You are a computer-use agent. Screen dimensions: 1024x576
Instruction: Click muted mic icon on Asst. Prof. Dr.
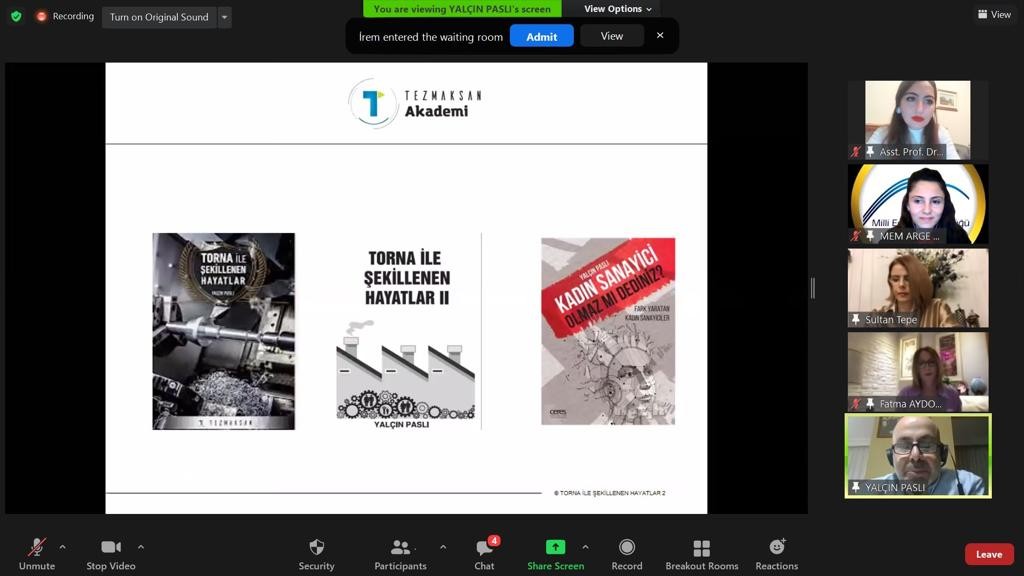856,152
